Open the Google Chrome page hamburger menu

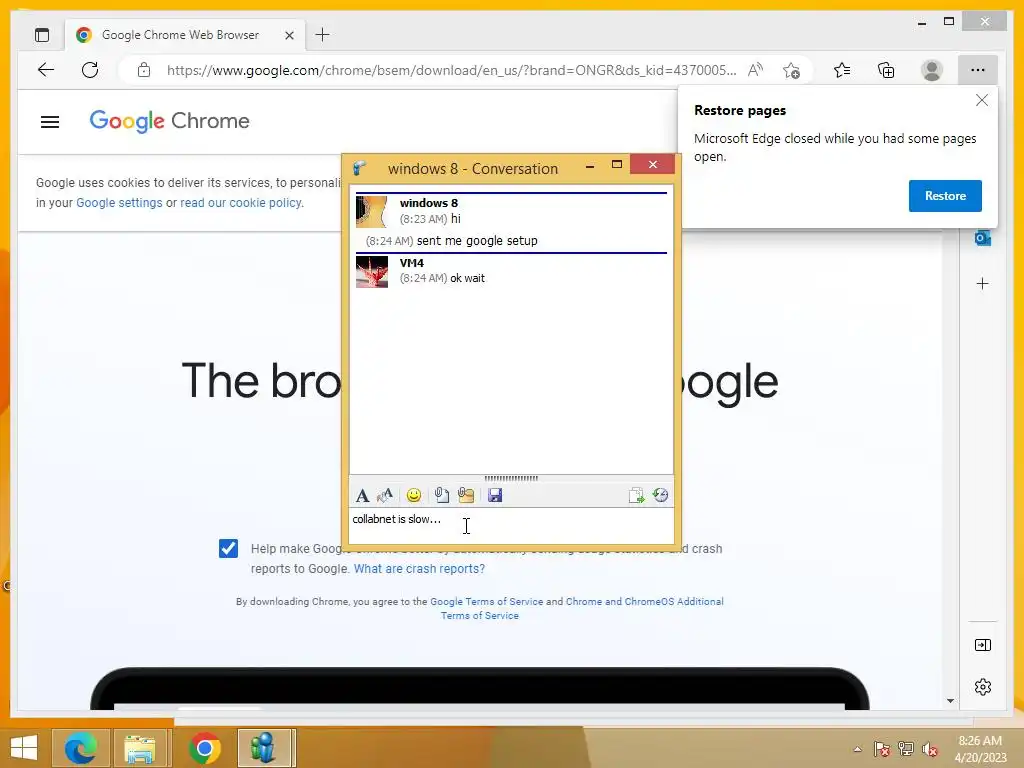point(50,121)
